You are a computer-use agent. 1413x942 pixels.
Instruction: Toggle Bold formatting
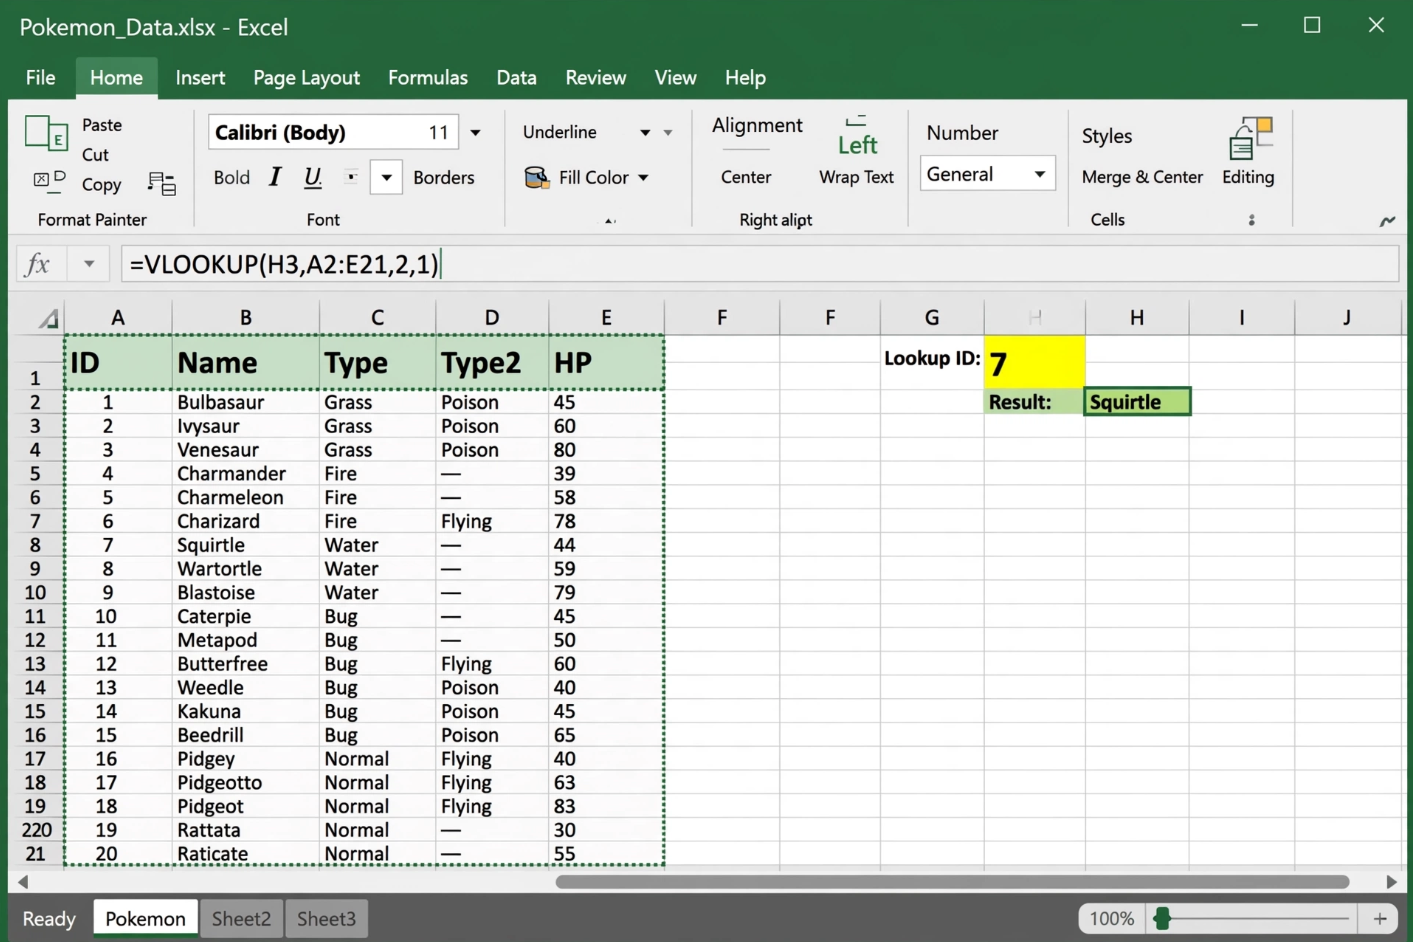coord(232,177)
